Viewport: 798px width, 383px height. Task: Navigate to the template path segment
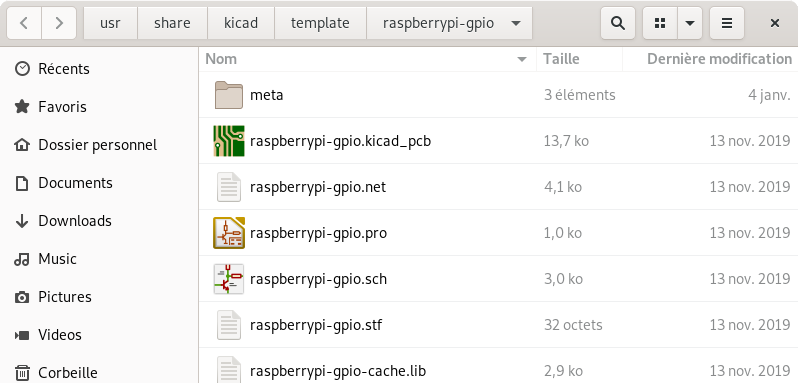[x=320, y=23]
